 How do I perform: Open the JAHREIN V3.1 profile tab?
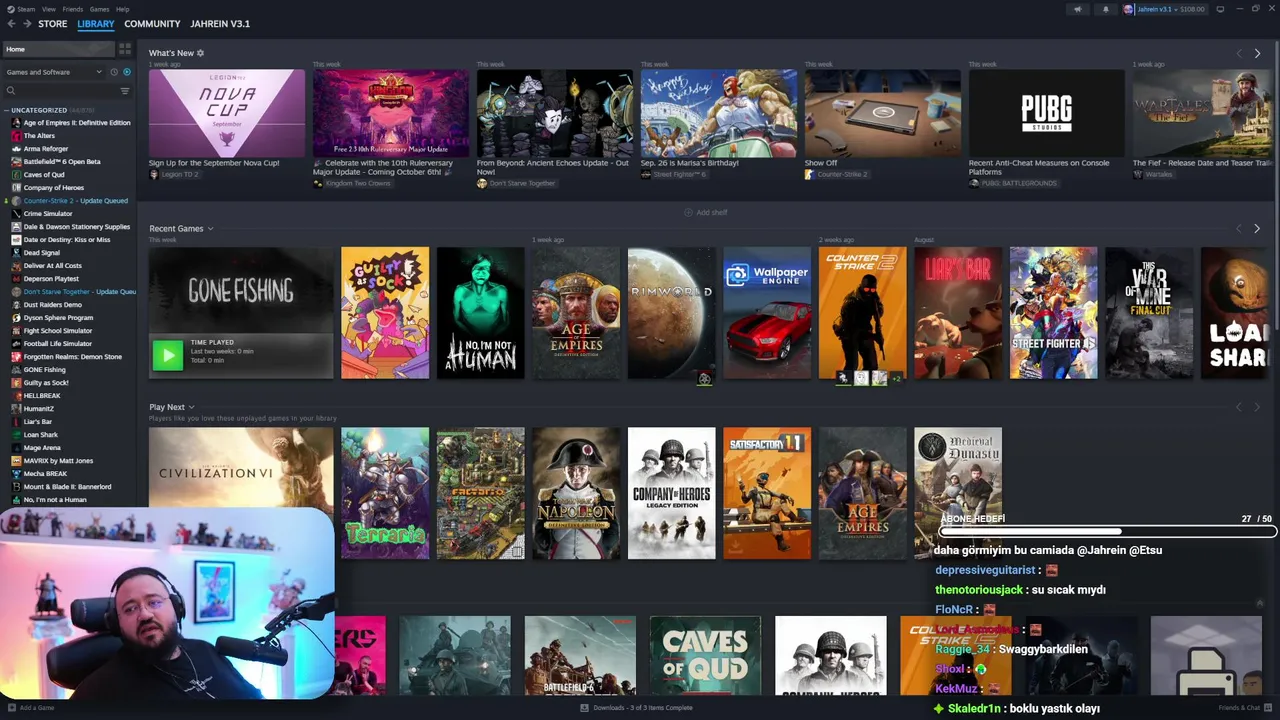pos(220,24)
